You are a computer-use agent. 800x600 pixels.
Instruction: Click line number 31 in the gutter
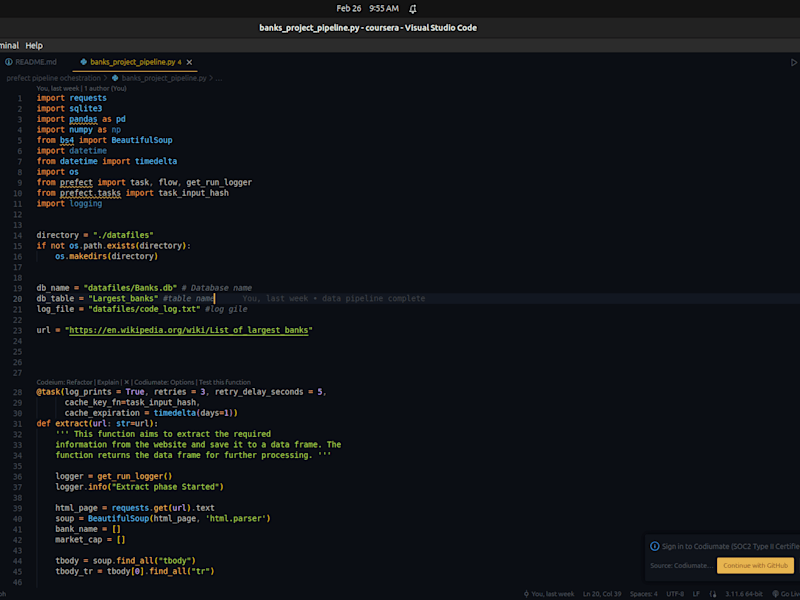pos(17,424)
